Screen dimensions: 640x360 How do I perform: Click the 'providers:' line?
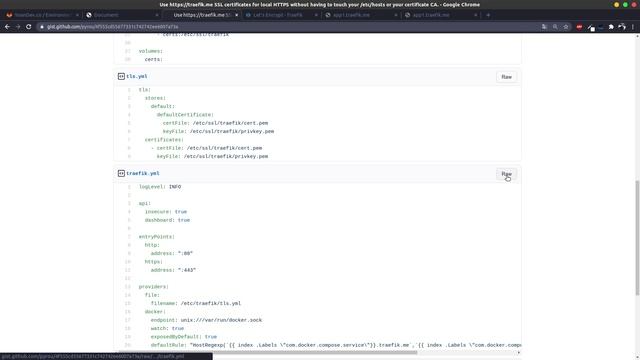click(153, 287)
